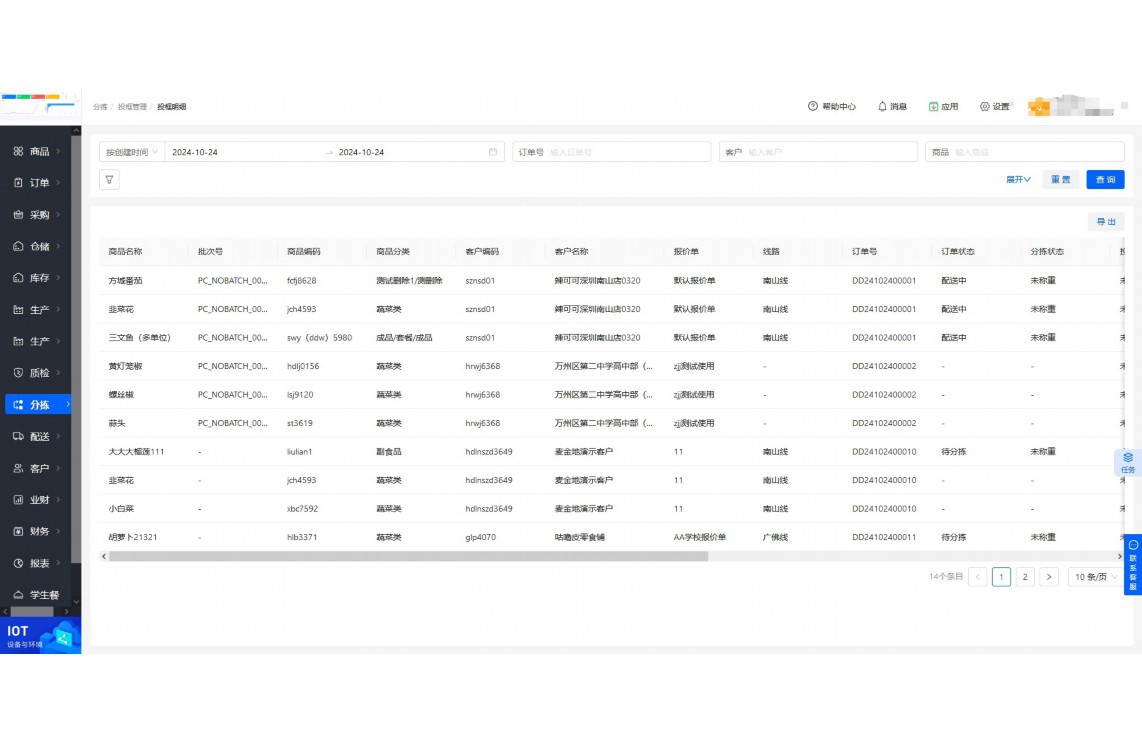Click the 查询 search button
The width and height of the screenshot is (1142, 742).
[x=1105, y=180]
